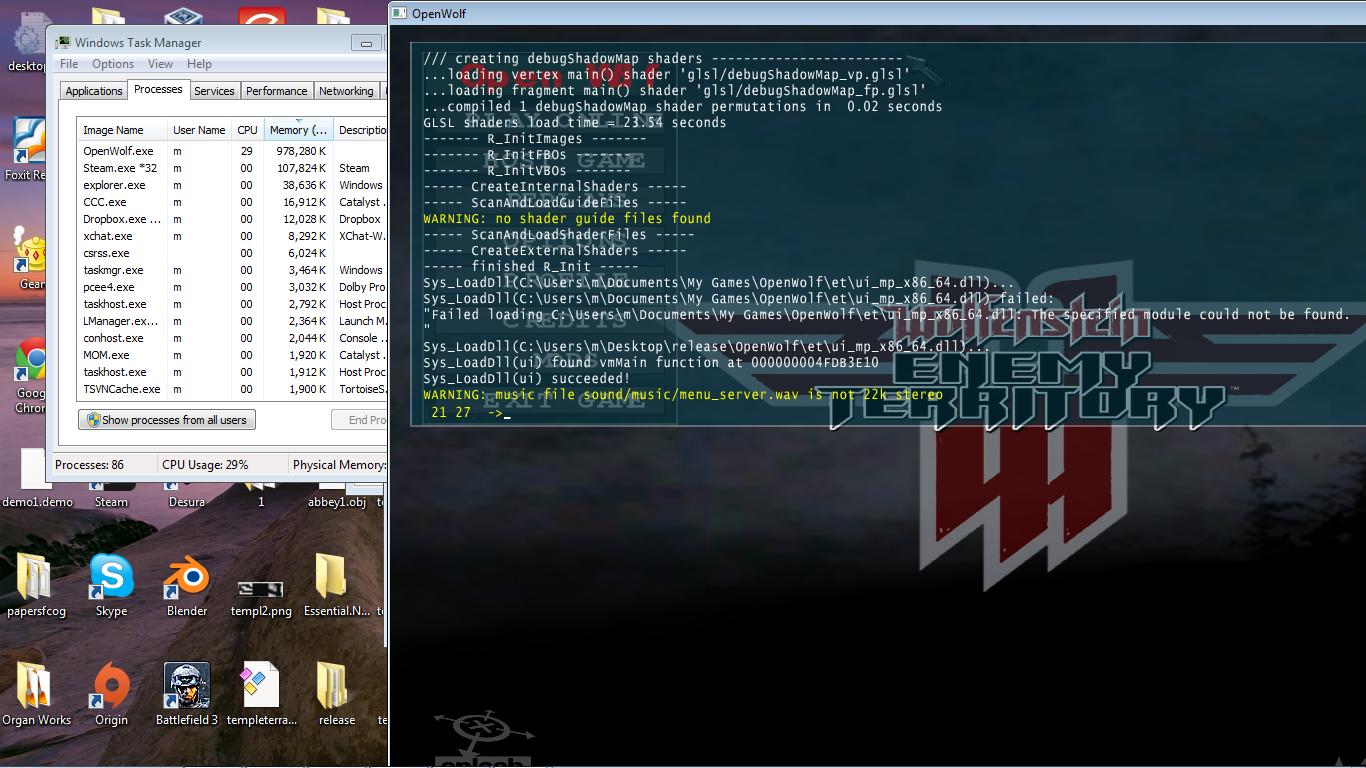This screenshot has width=1366, height=768.
Task: Select the csrss.exe process row
Action: tap(232, 253)
